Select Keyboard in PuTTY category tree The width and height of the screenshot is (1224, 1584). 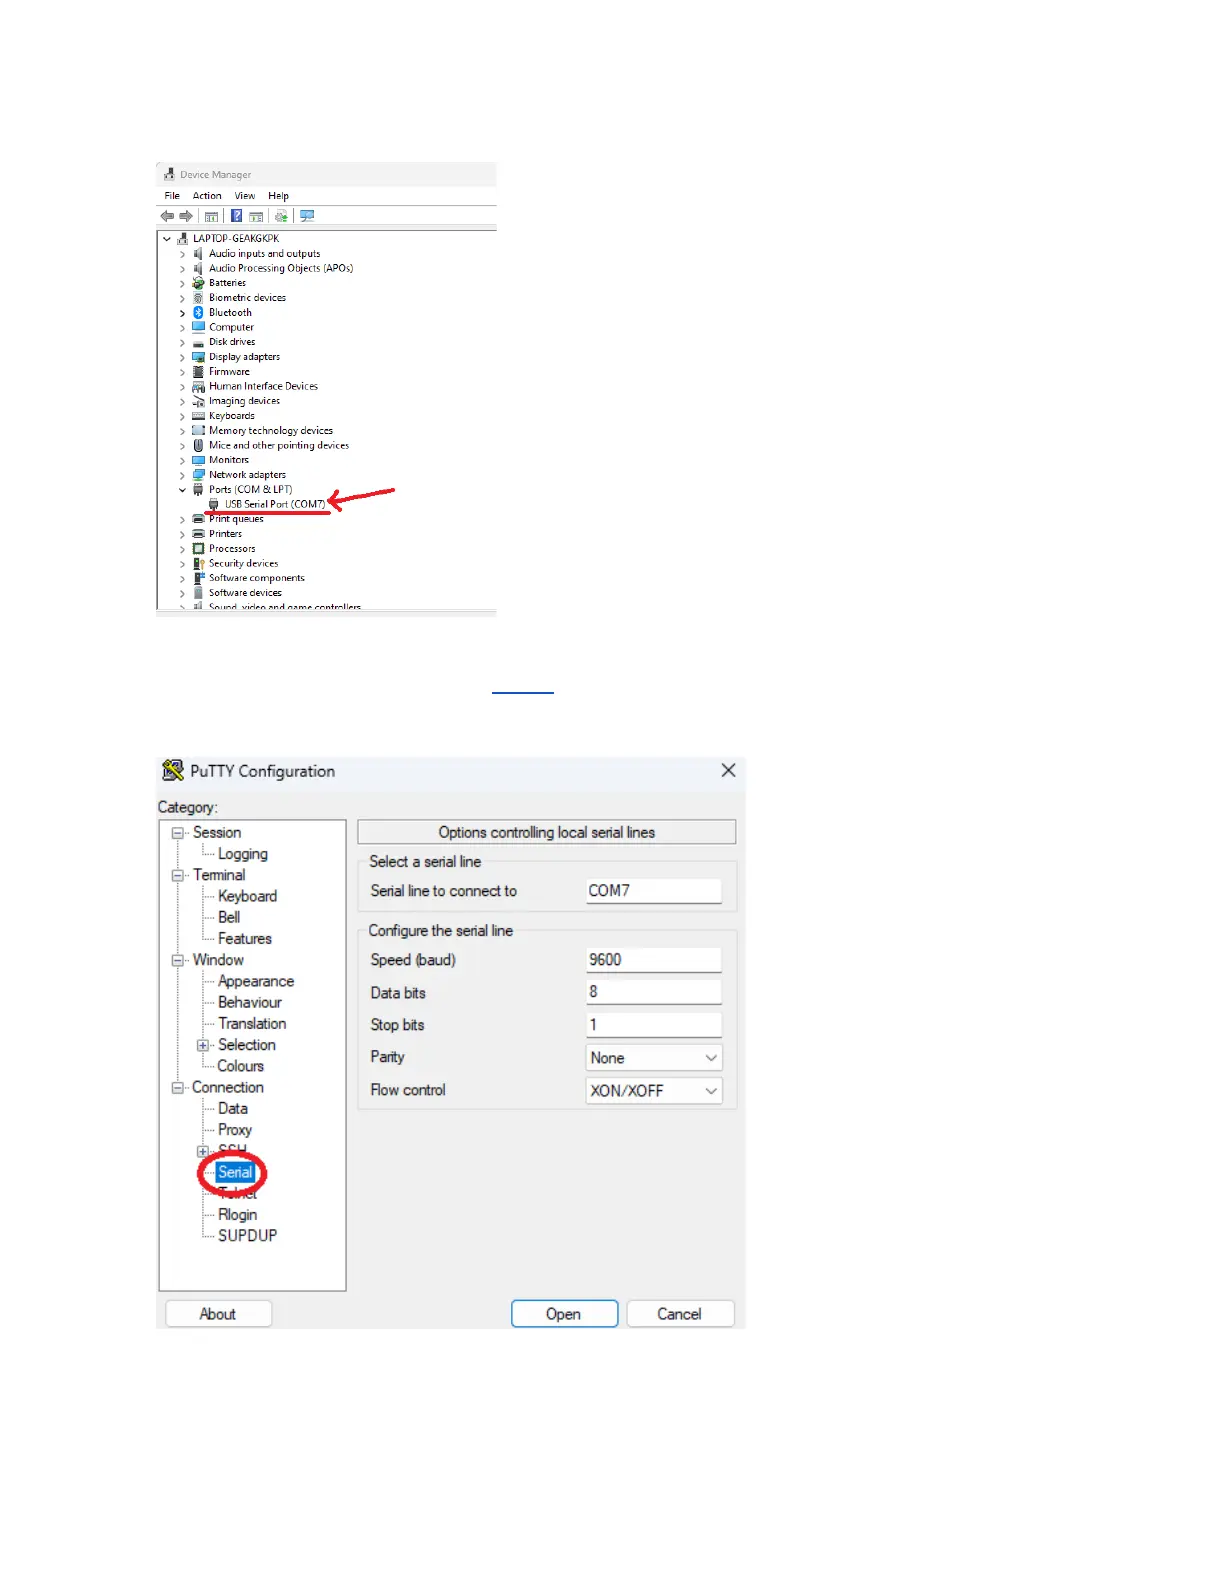point(247,896)
